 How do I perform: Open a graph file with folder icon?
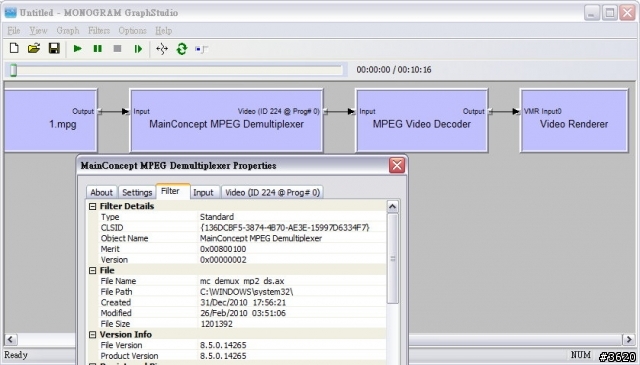coord(34,49)
